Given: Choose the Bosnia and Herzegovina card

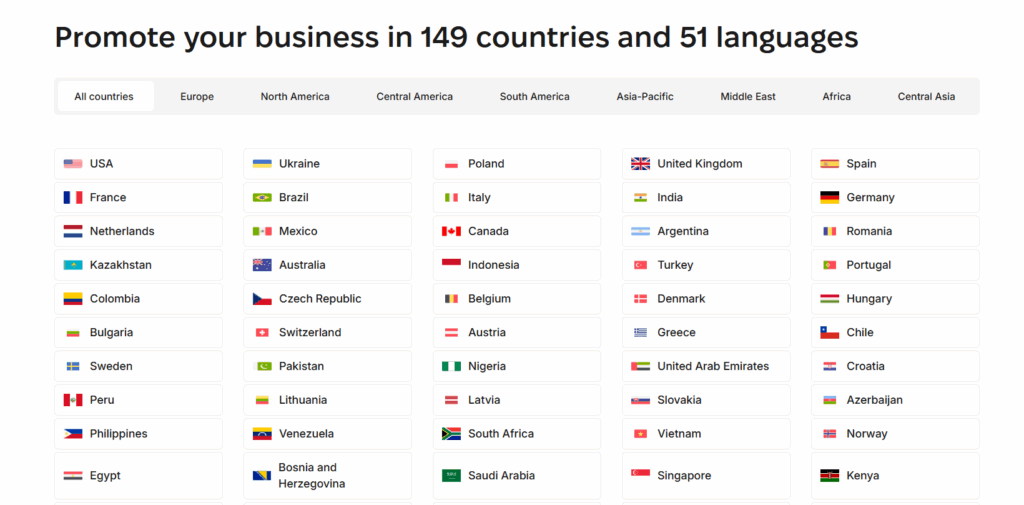Looking at the screenshot, I should (328, 476).
